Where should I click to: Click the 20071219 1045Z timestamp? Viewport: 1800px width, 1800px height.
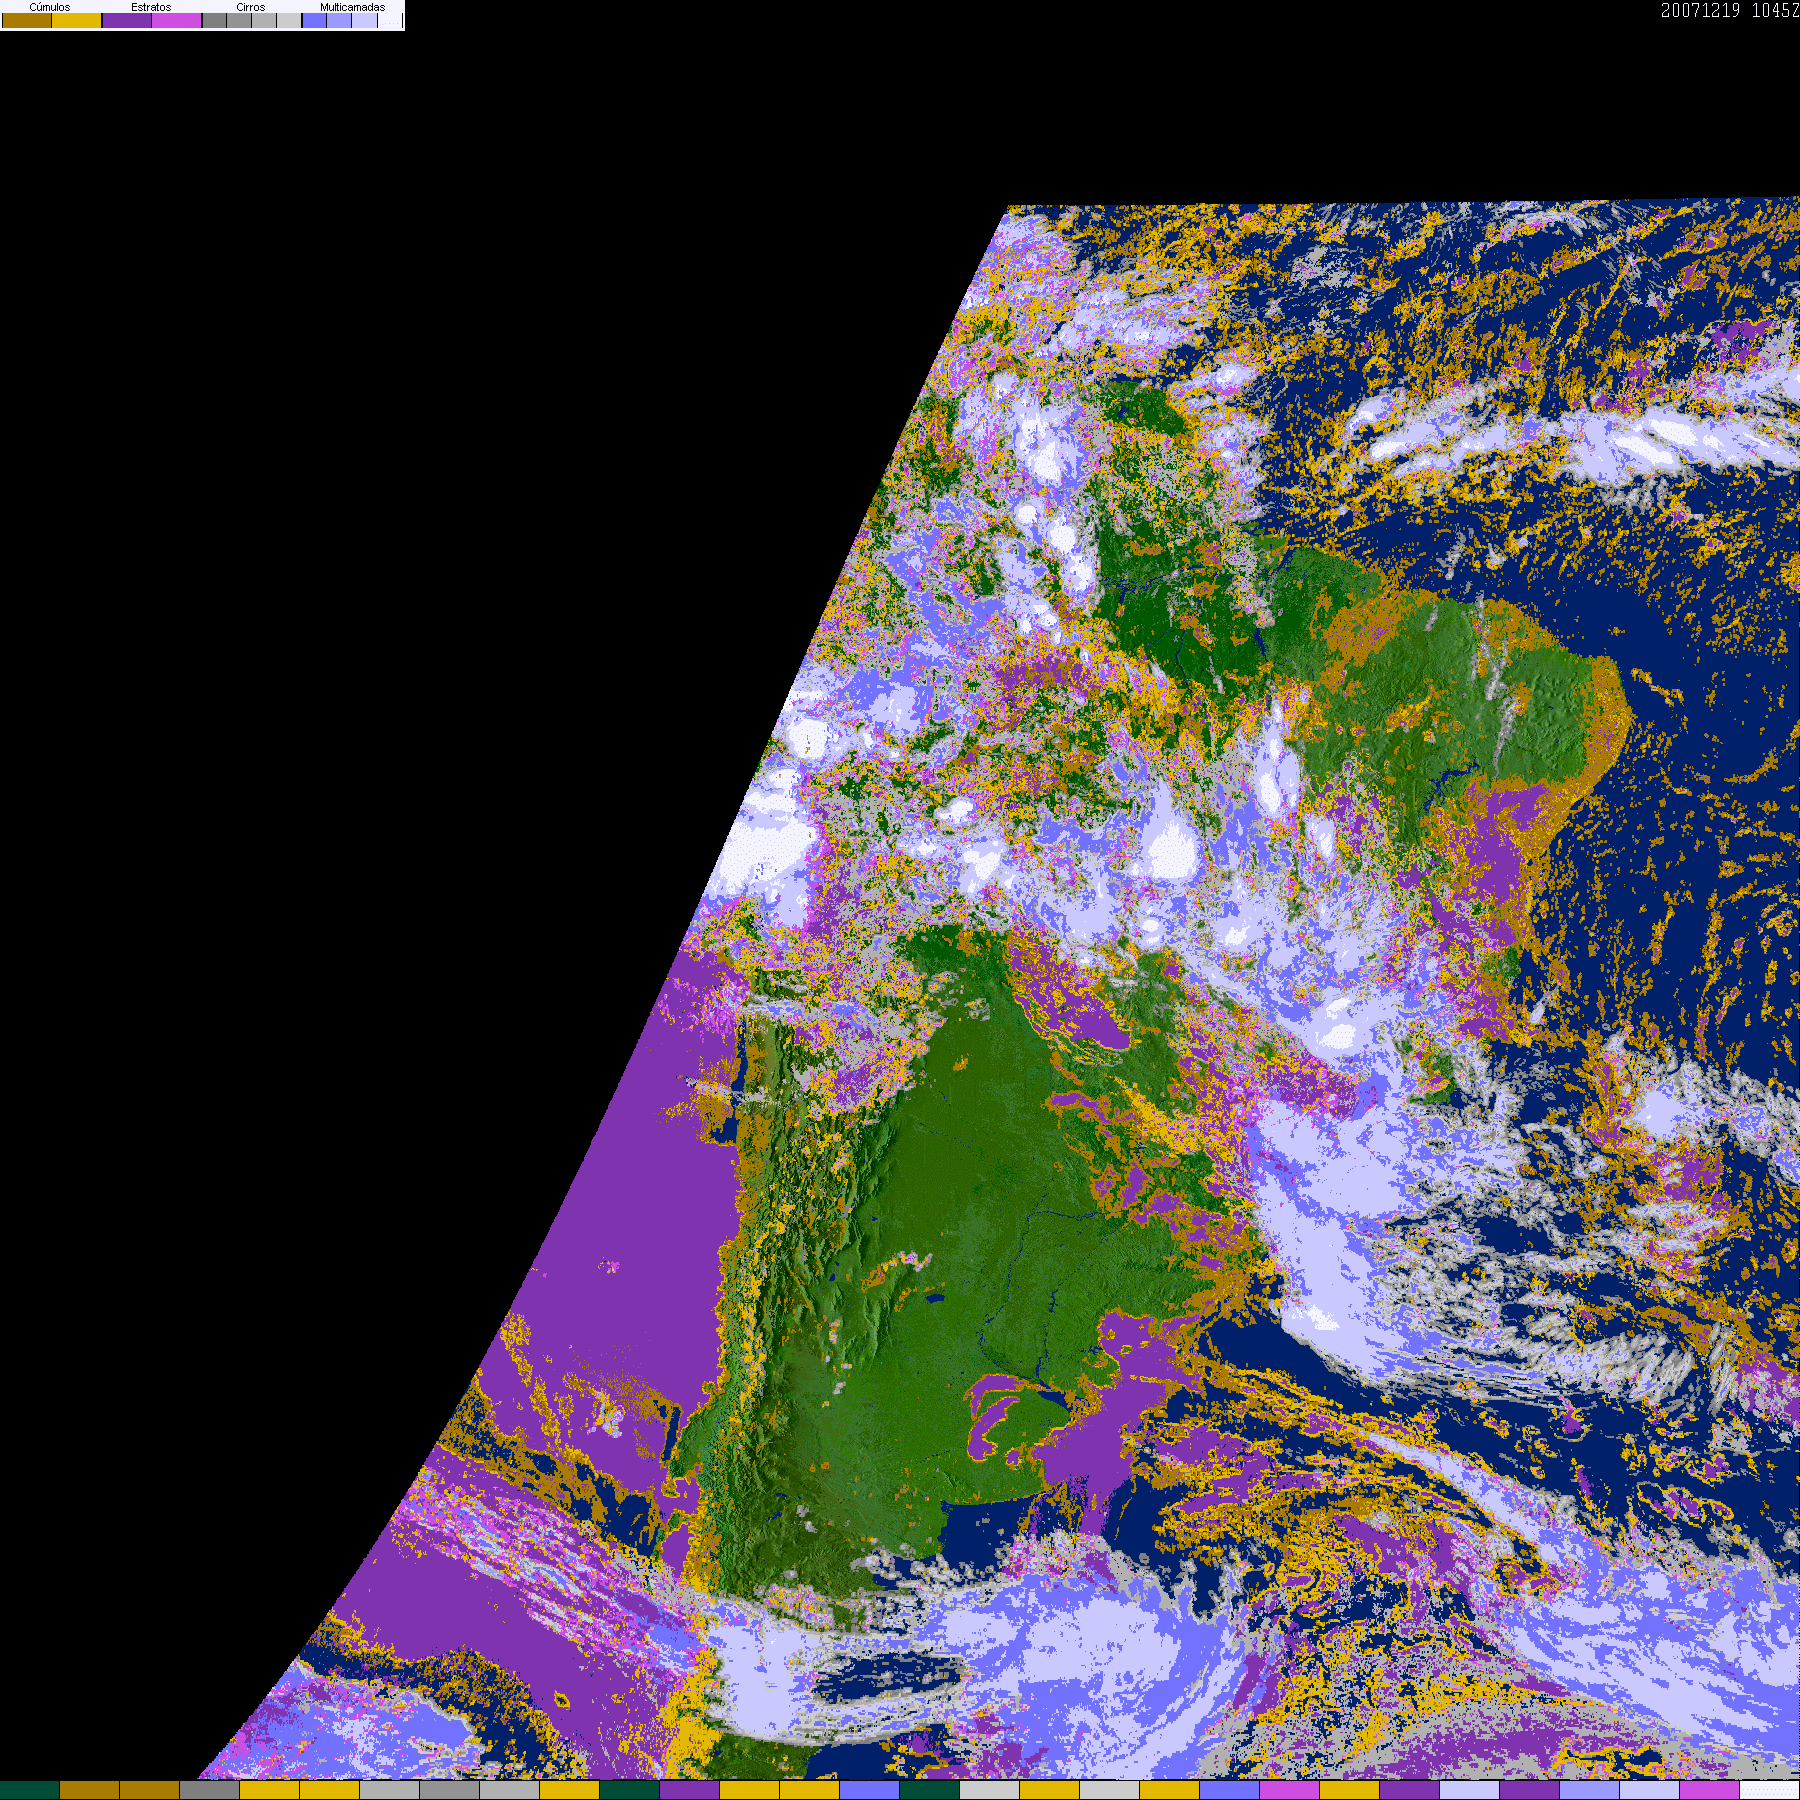point(1730,10)
